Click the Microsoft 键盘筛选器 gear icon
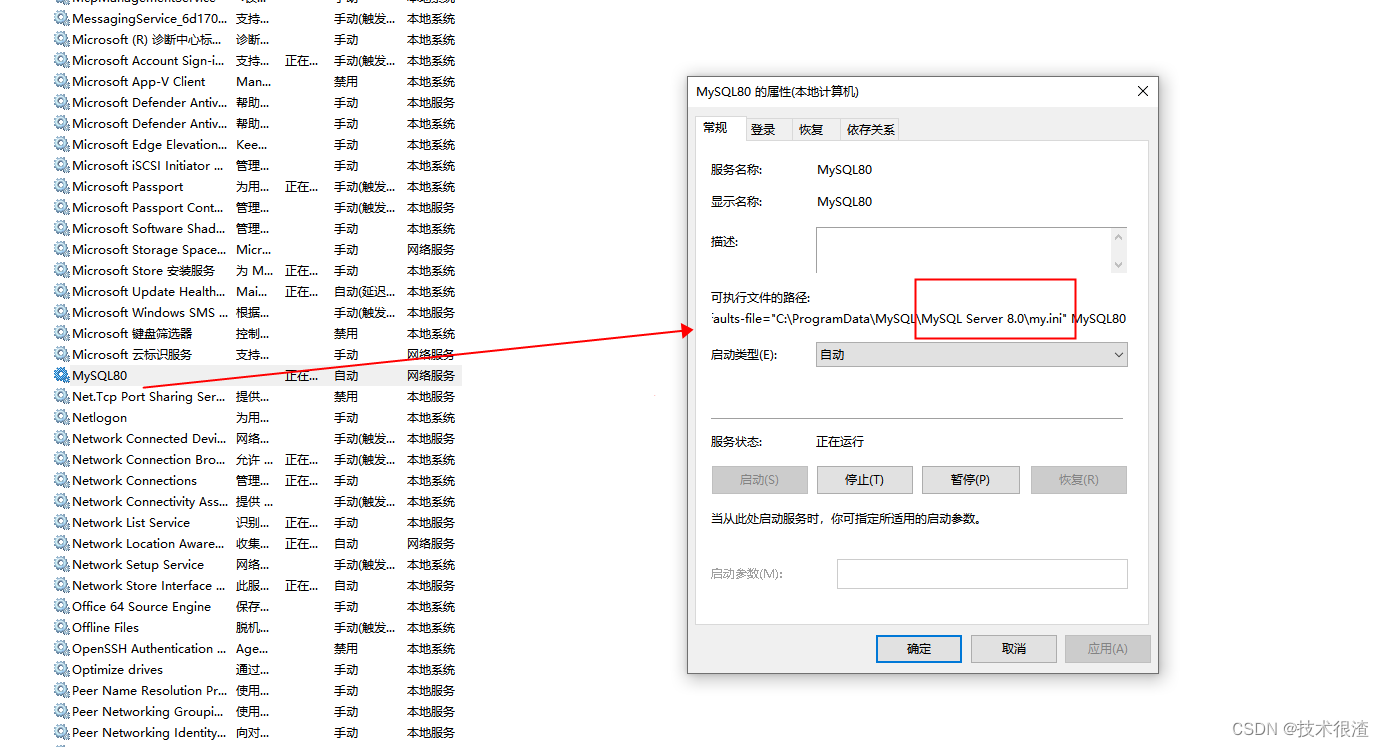 pyautogui.click(x=61, y=334)
